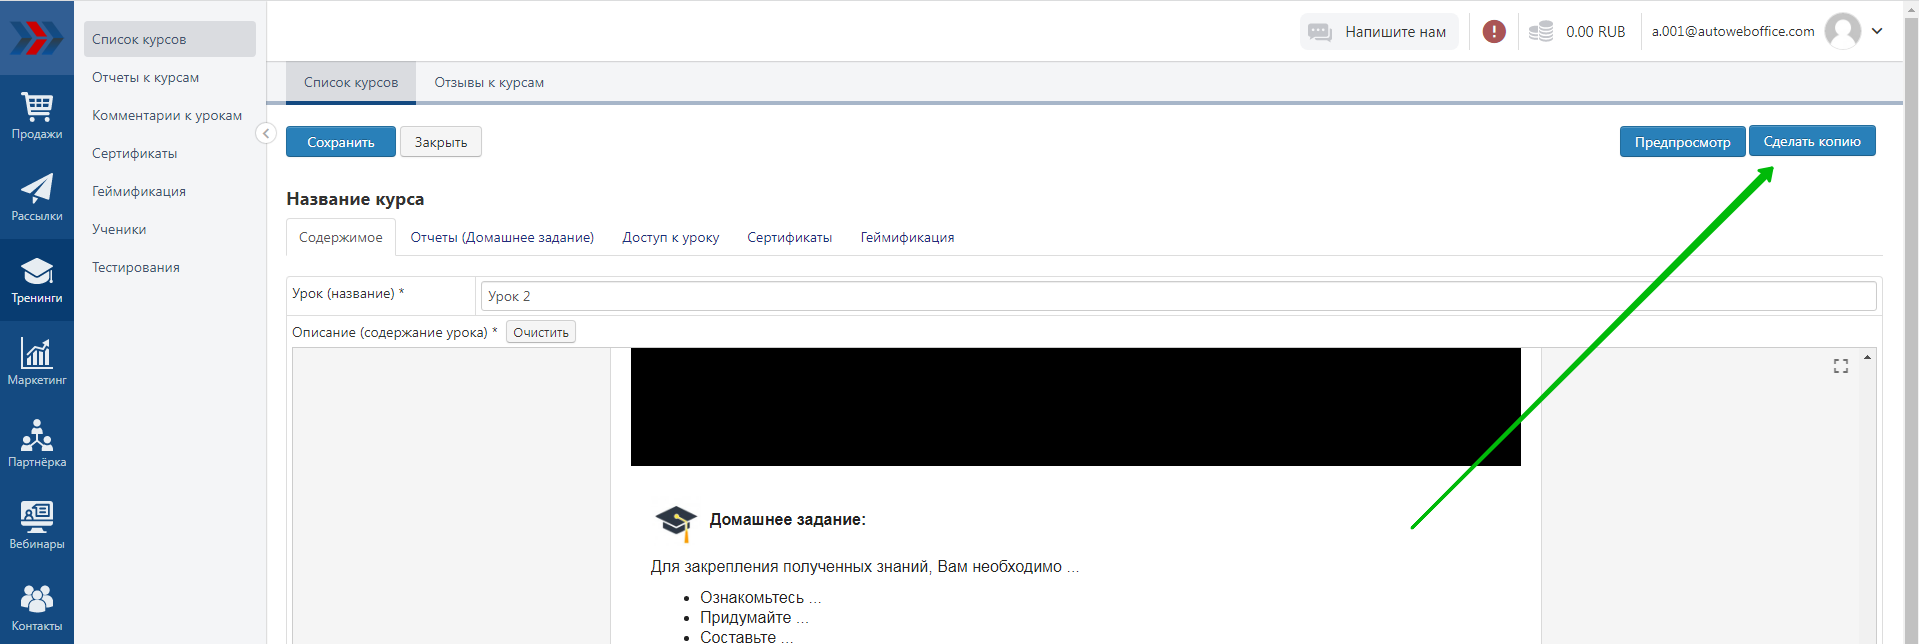Open the Рассылки paper plane section
The image size is (1919, 644).
(x=37, y=197)
